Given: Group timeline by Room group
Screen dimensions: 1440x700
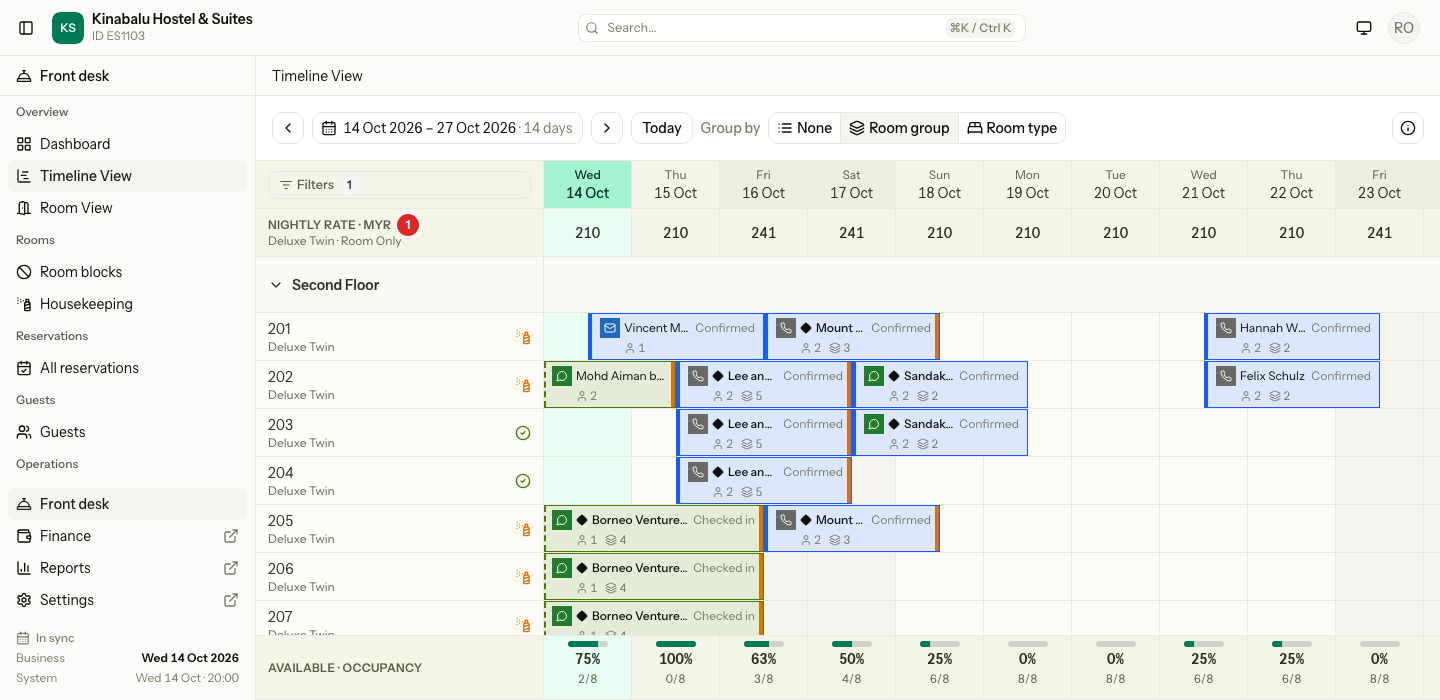Looking at the screenshot, I should 899,128.
